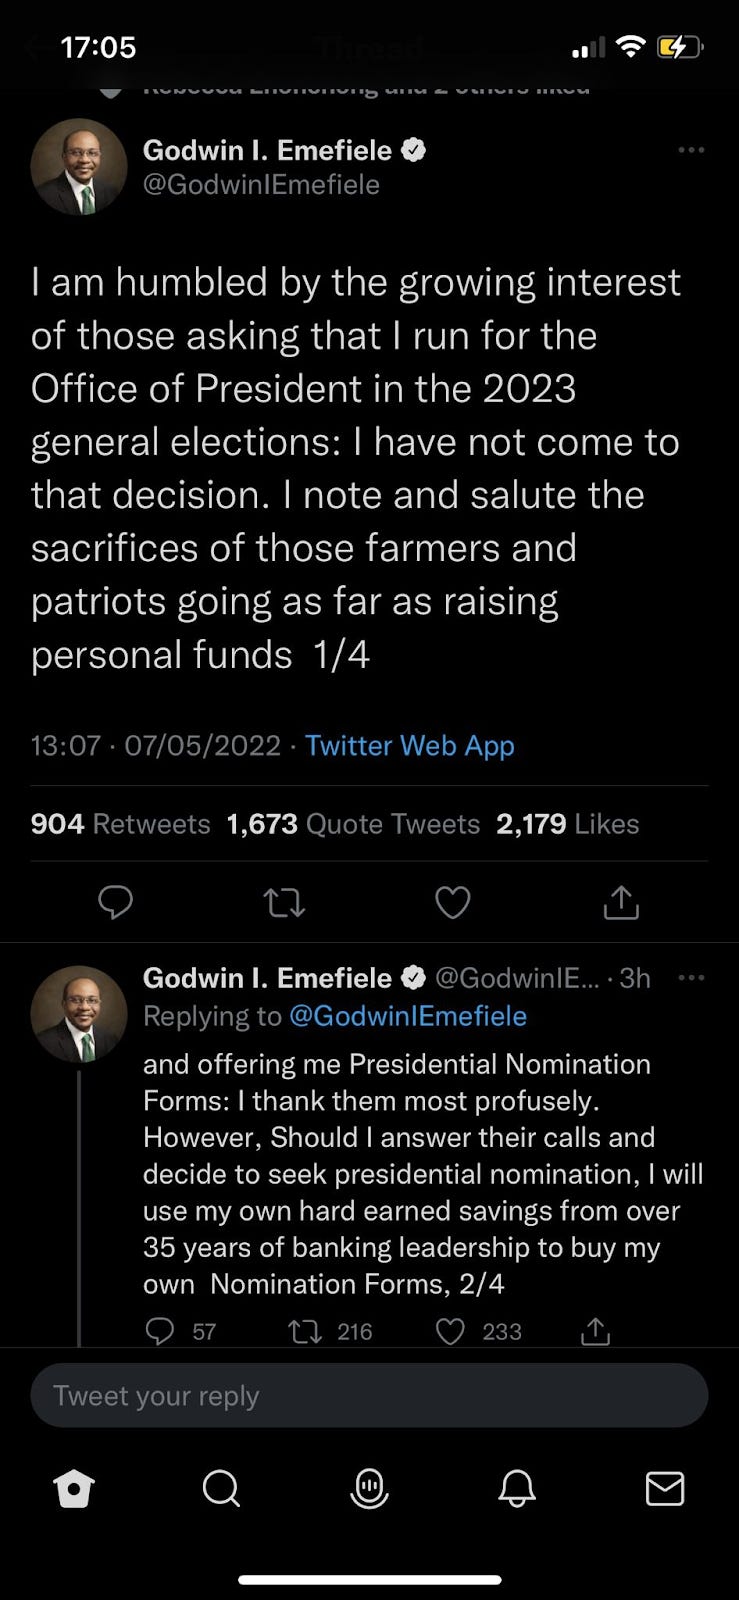Tap the 'Tweet your reply' field
The height and width of the screenshot is (1600, 739).
pos(369,1395)
